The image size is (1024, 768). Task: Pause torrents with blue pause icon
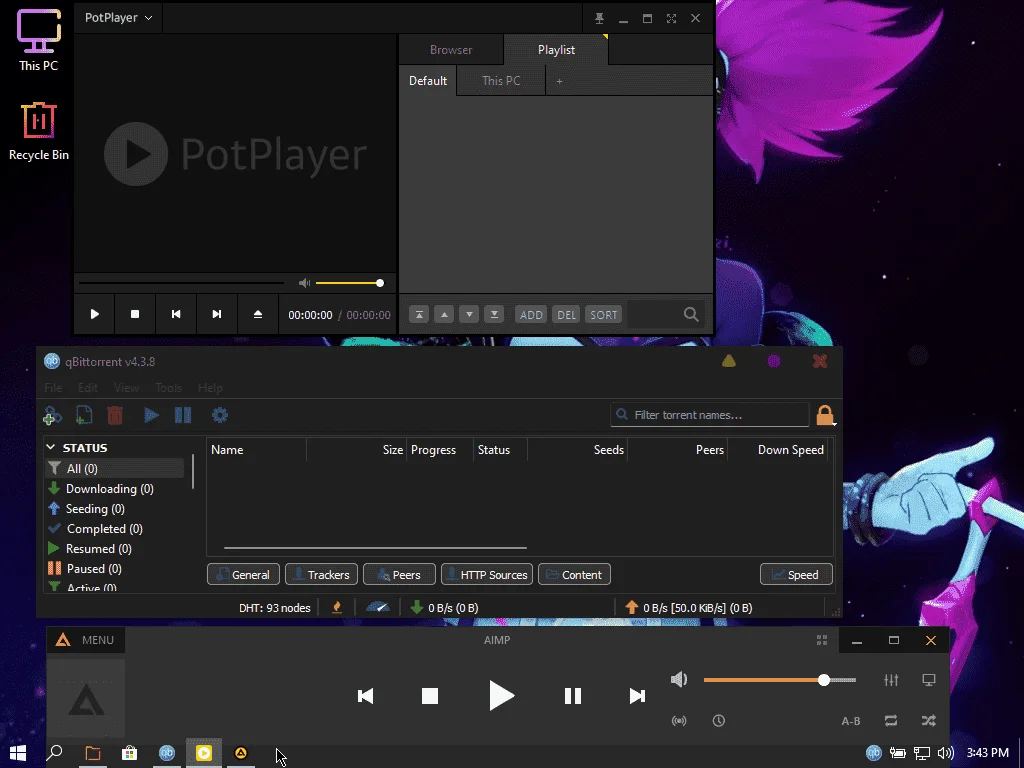(x=183, y=415)
